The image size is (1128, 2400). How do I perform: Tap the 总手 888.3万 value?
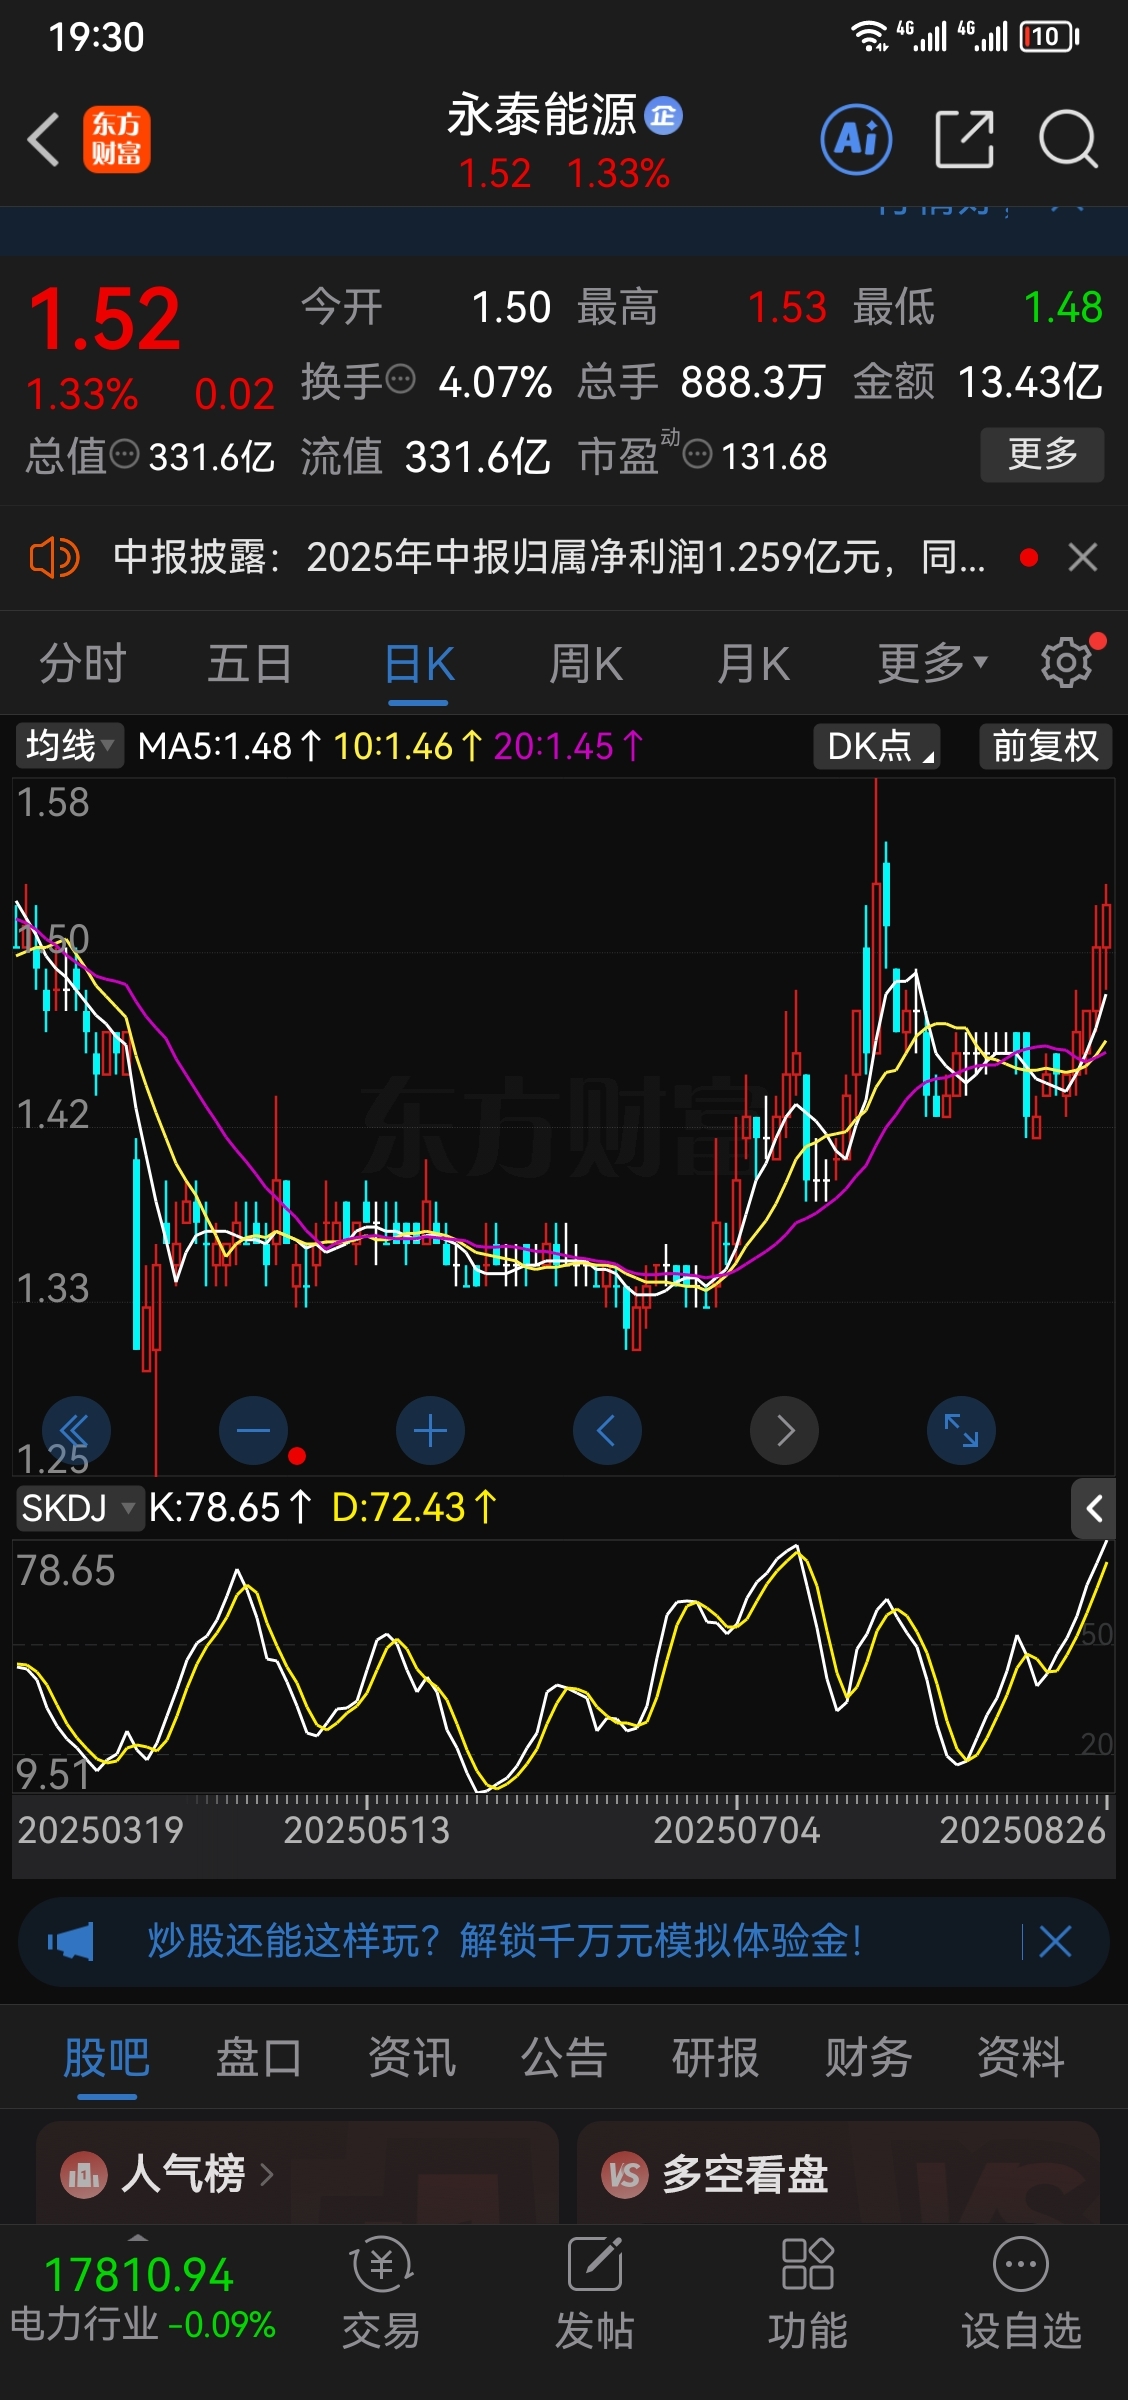(753, 381)
